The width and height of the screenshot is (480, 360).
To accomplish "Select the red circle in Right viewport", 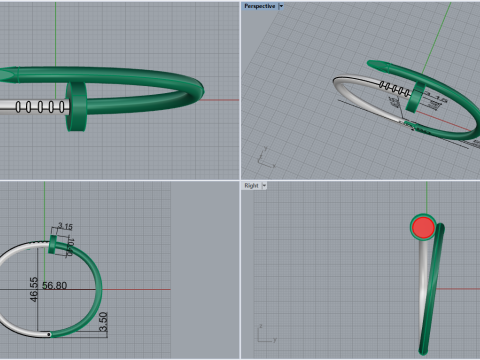I will [423, 227].
